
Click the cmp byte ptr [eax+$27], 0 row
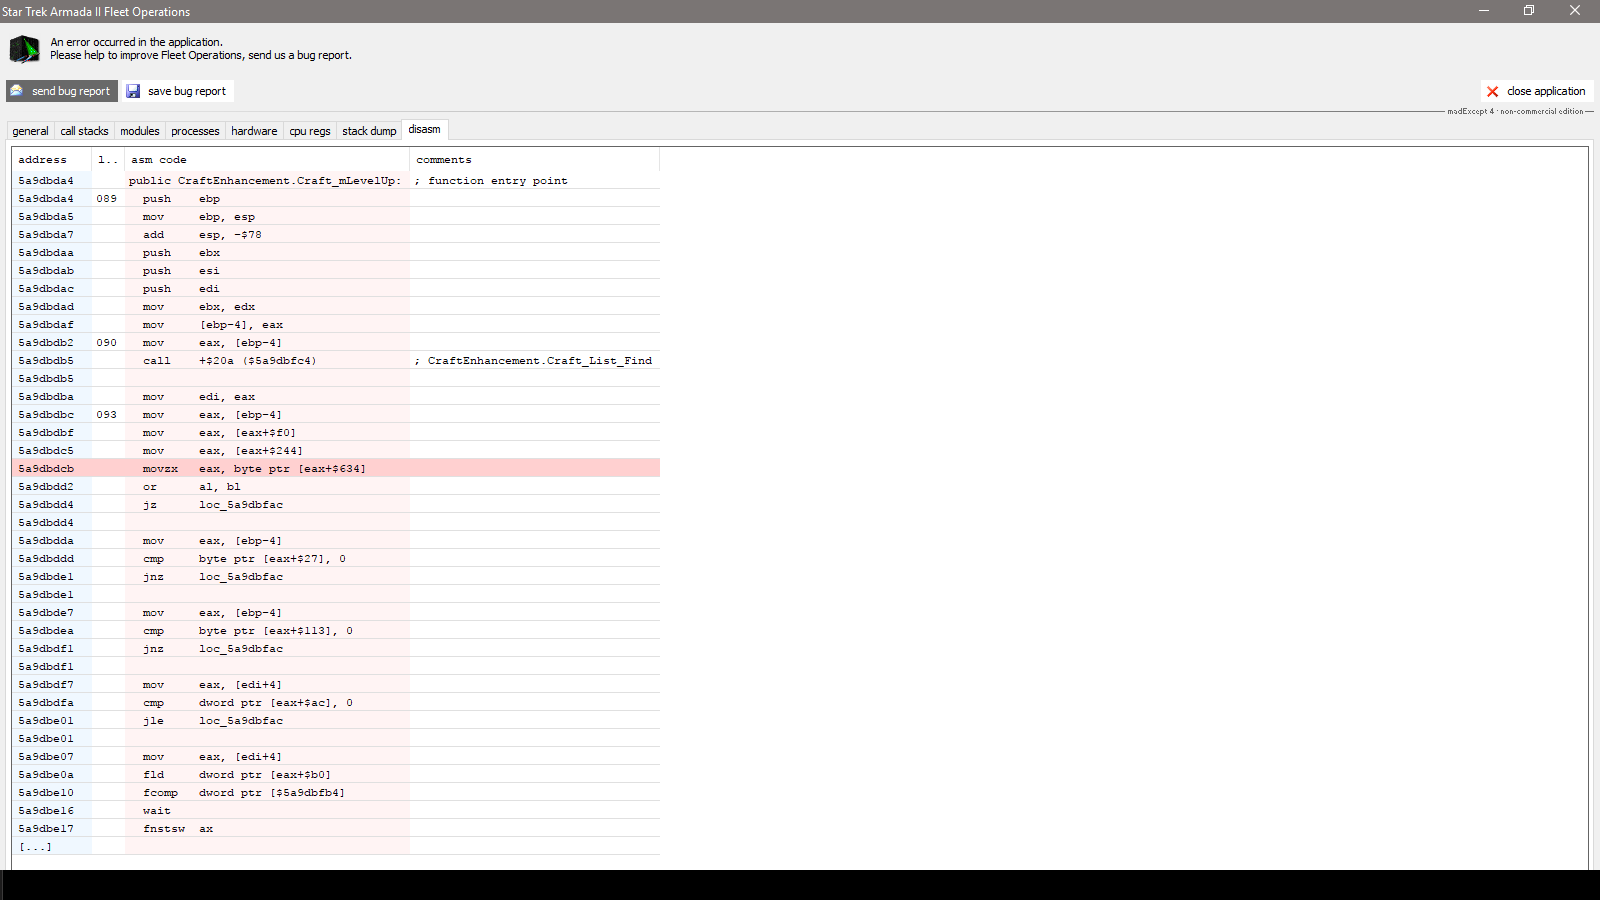tap(336, 559)
